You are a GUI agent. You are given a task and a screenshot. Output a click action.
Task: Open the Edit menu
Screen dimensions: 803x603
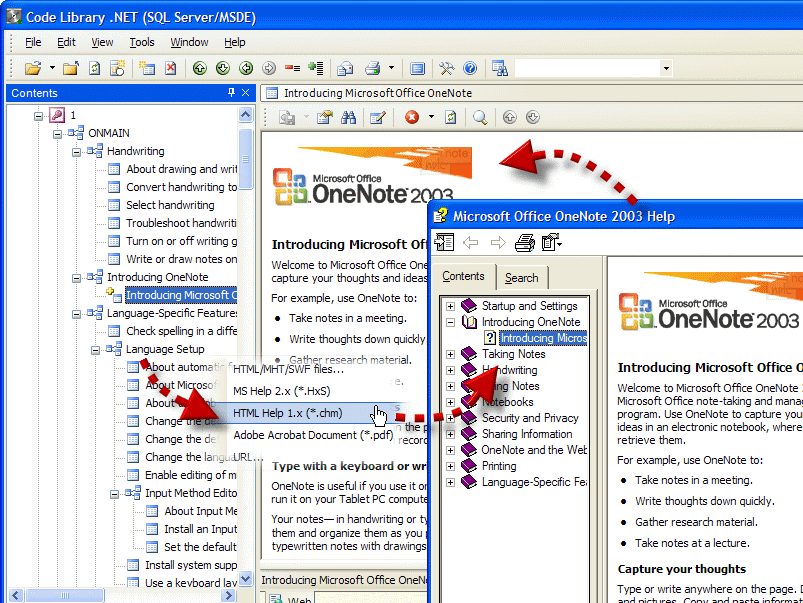click(66, 42)
